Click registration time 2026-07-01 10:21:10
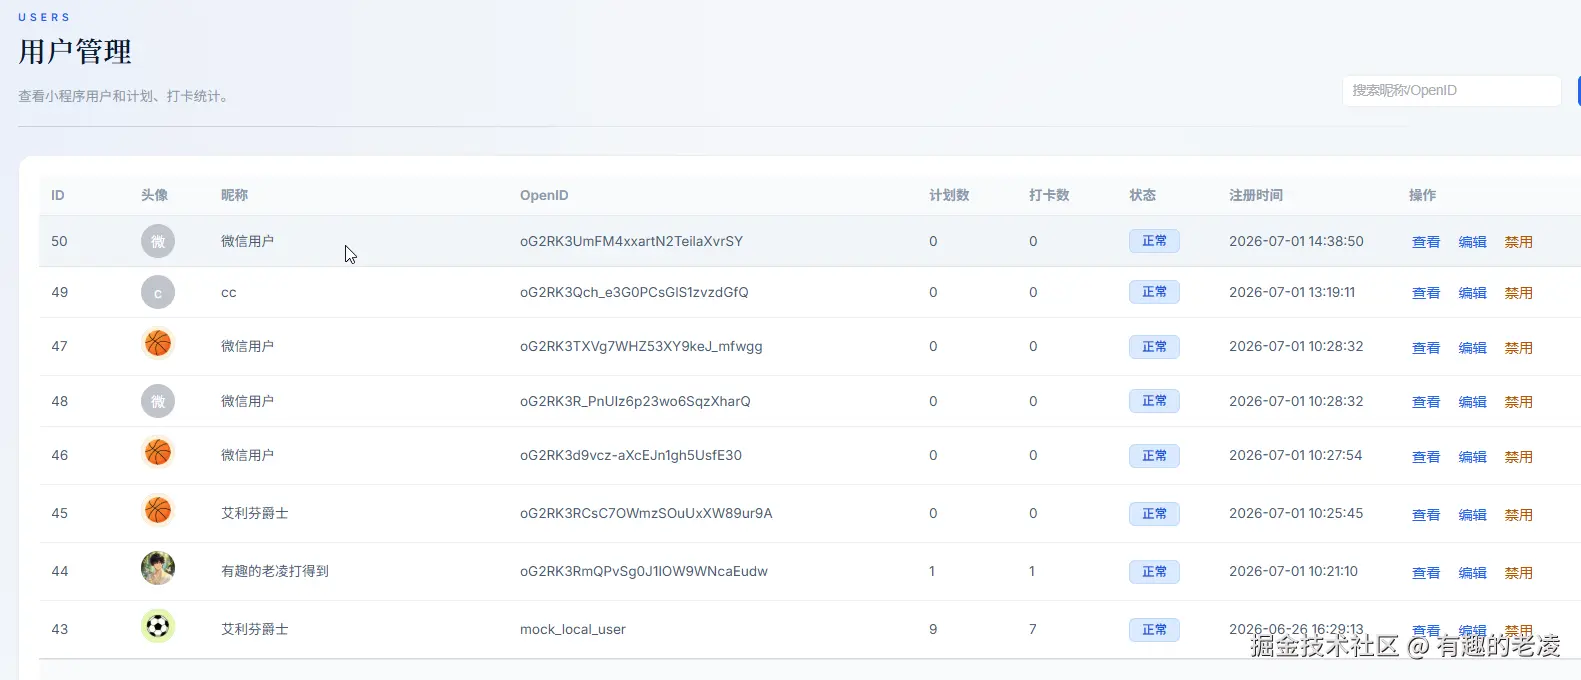1581x680 pixels. pyautogui.click(x=1293, y=571)
